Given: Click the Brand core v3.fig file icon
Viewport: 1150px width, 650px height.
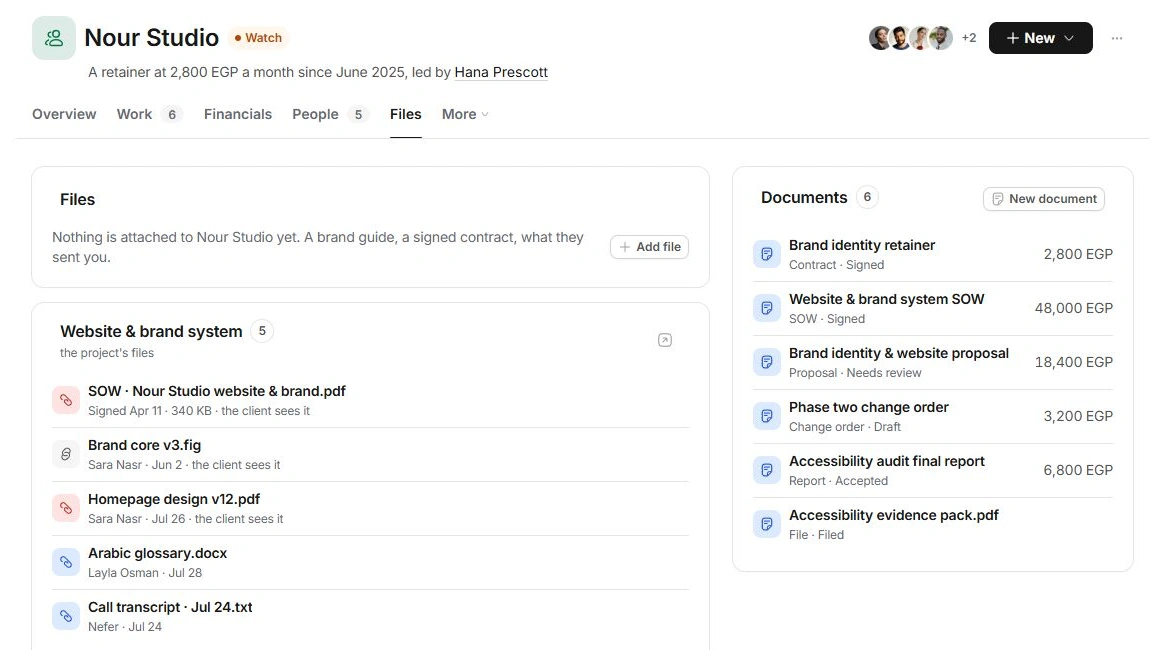Looking at the screenshot, I should point(66,454).
